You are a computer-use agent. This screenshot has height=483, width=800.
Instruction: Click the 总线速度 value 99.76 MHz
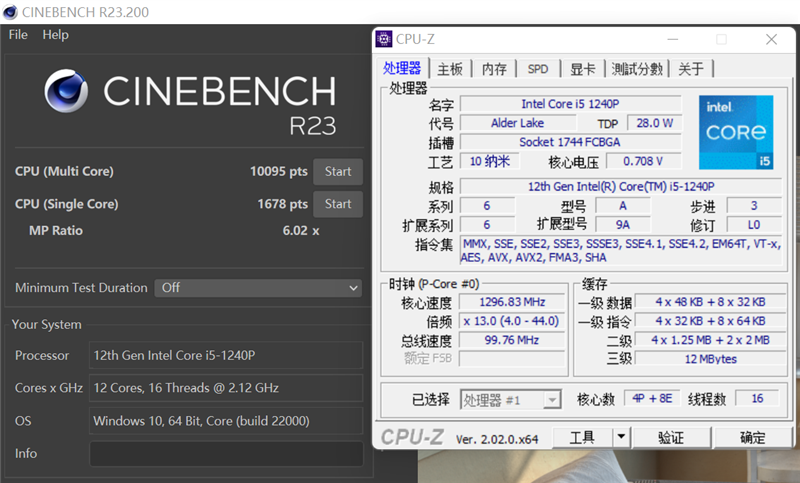coord(512,340)
